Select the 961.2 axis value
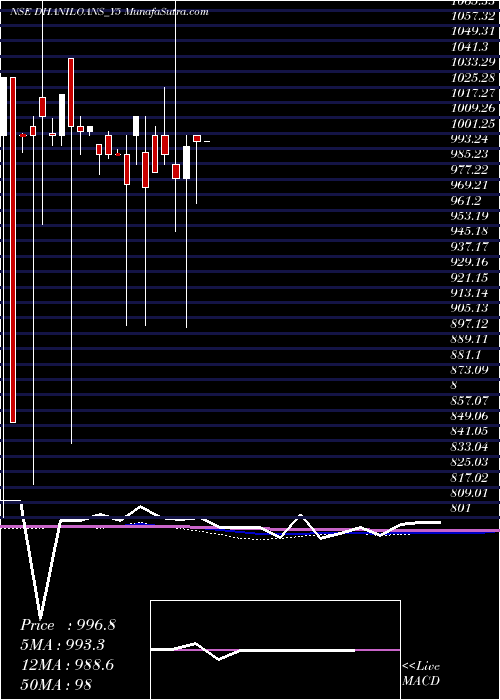 467,200
